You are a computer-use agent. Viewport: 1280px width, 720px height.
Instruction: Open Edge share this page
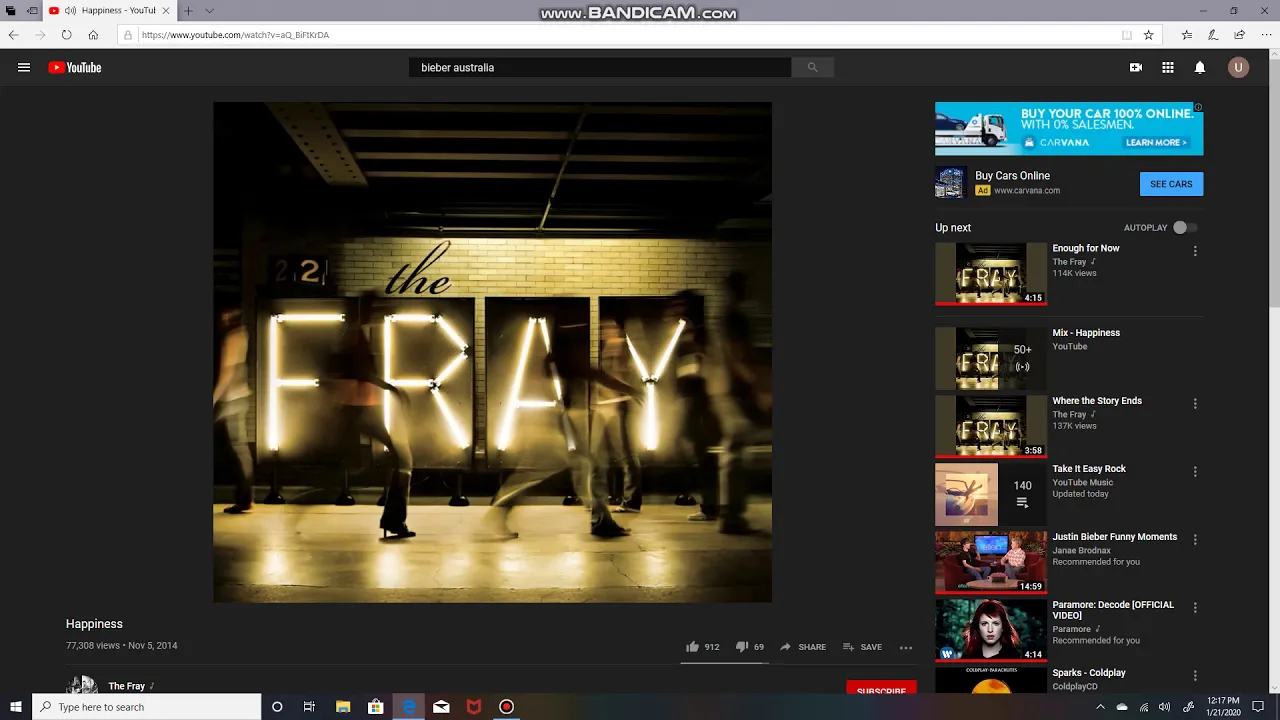point(1239,35)
